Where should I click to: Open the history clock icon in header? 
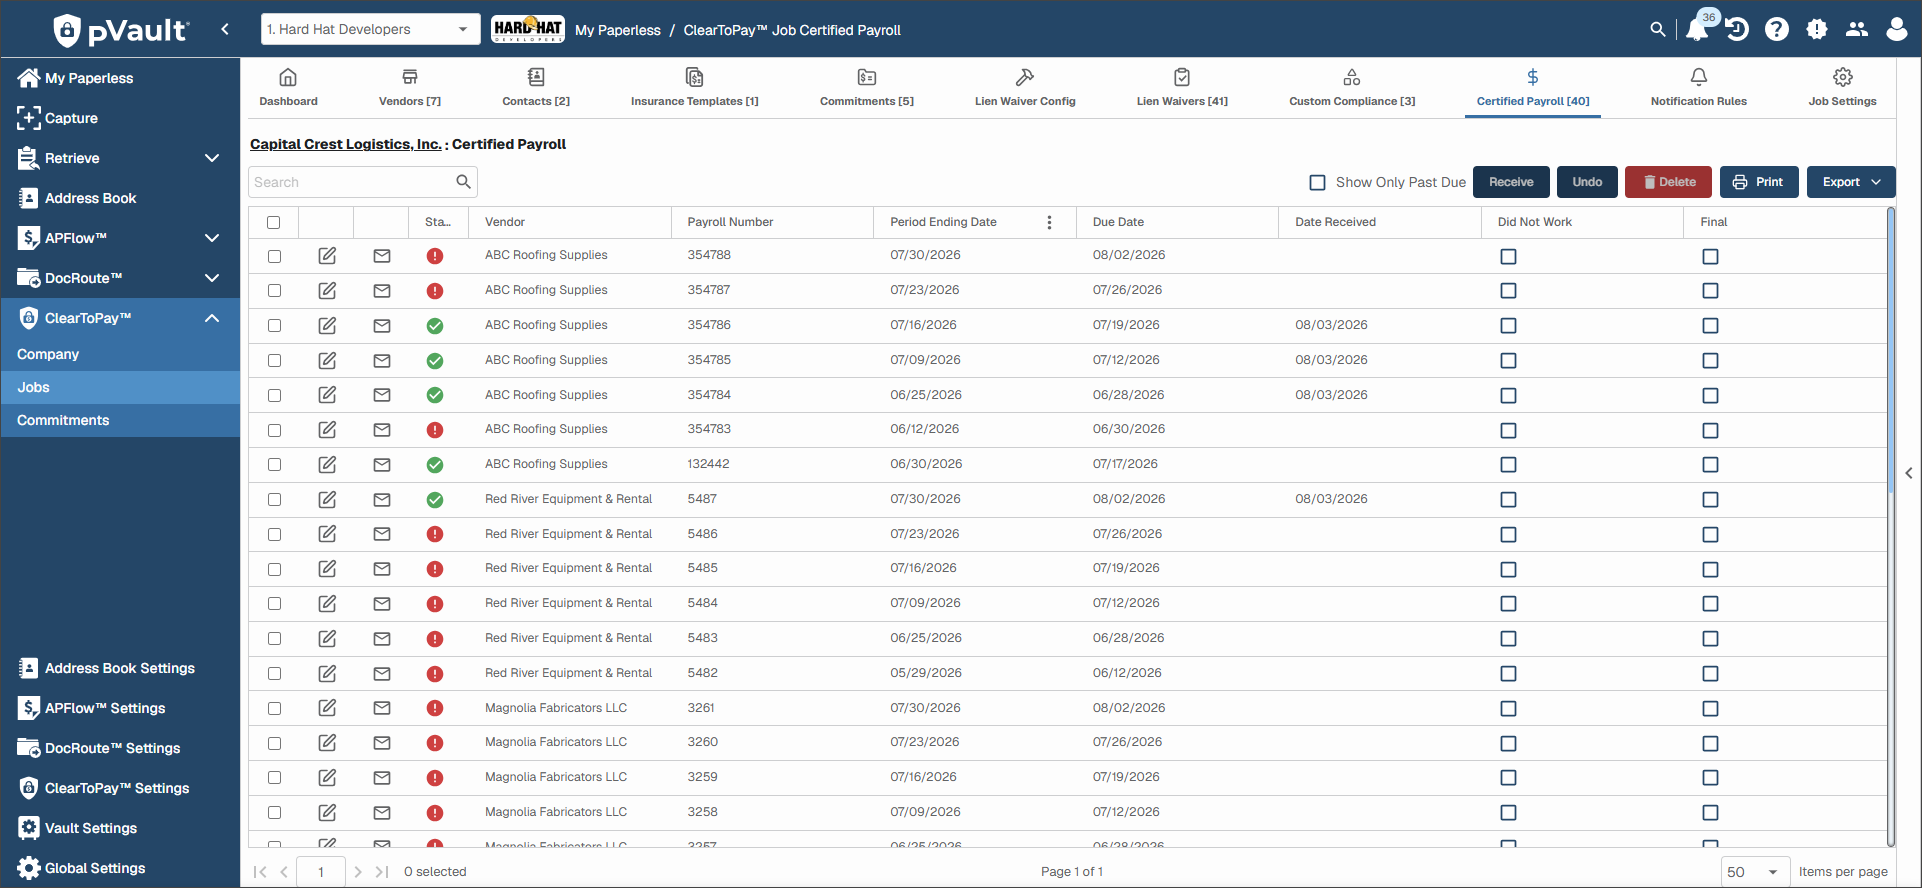(1737, 30)
